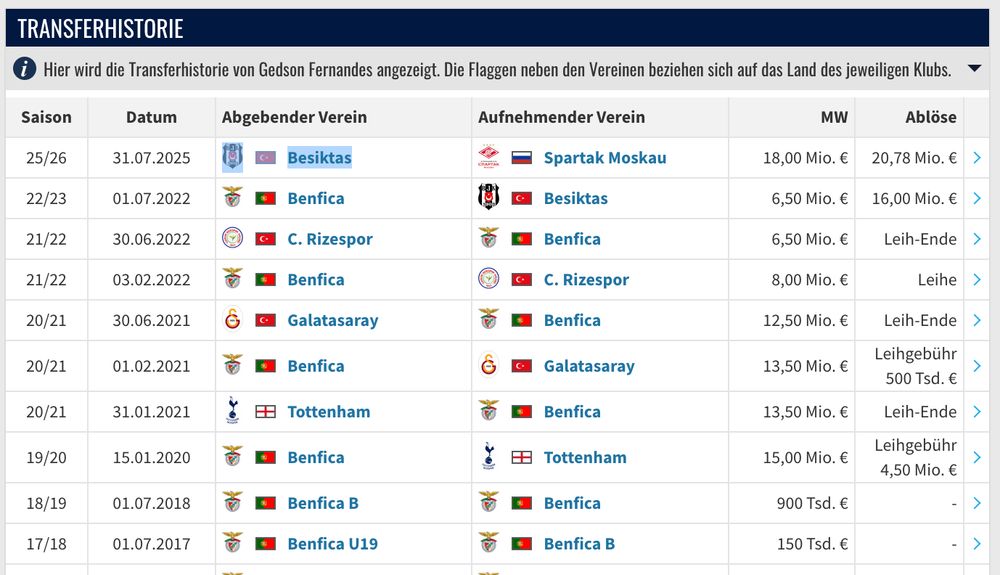
Task: Click the info icon in the transfer history banner
Action: (x=24, y=68)
